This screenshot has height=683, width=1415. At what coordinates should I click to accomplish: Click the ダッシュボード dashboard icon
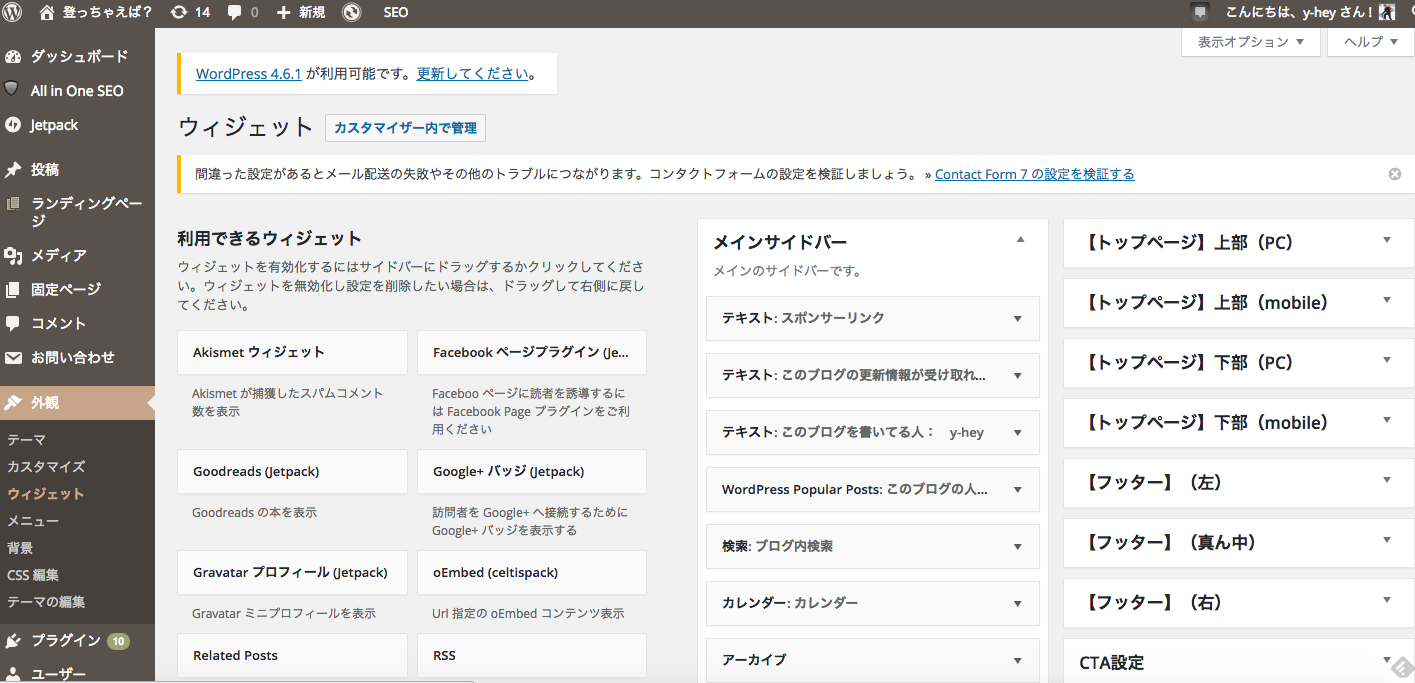click(x=13, y=56)
